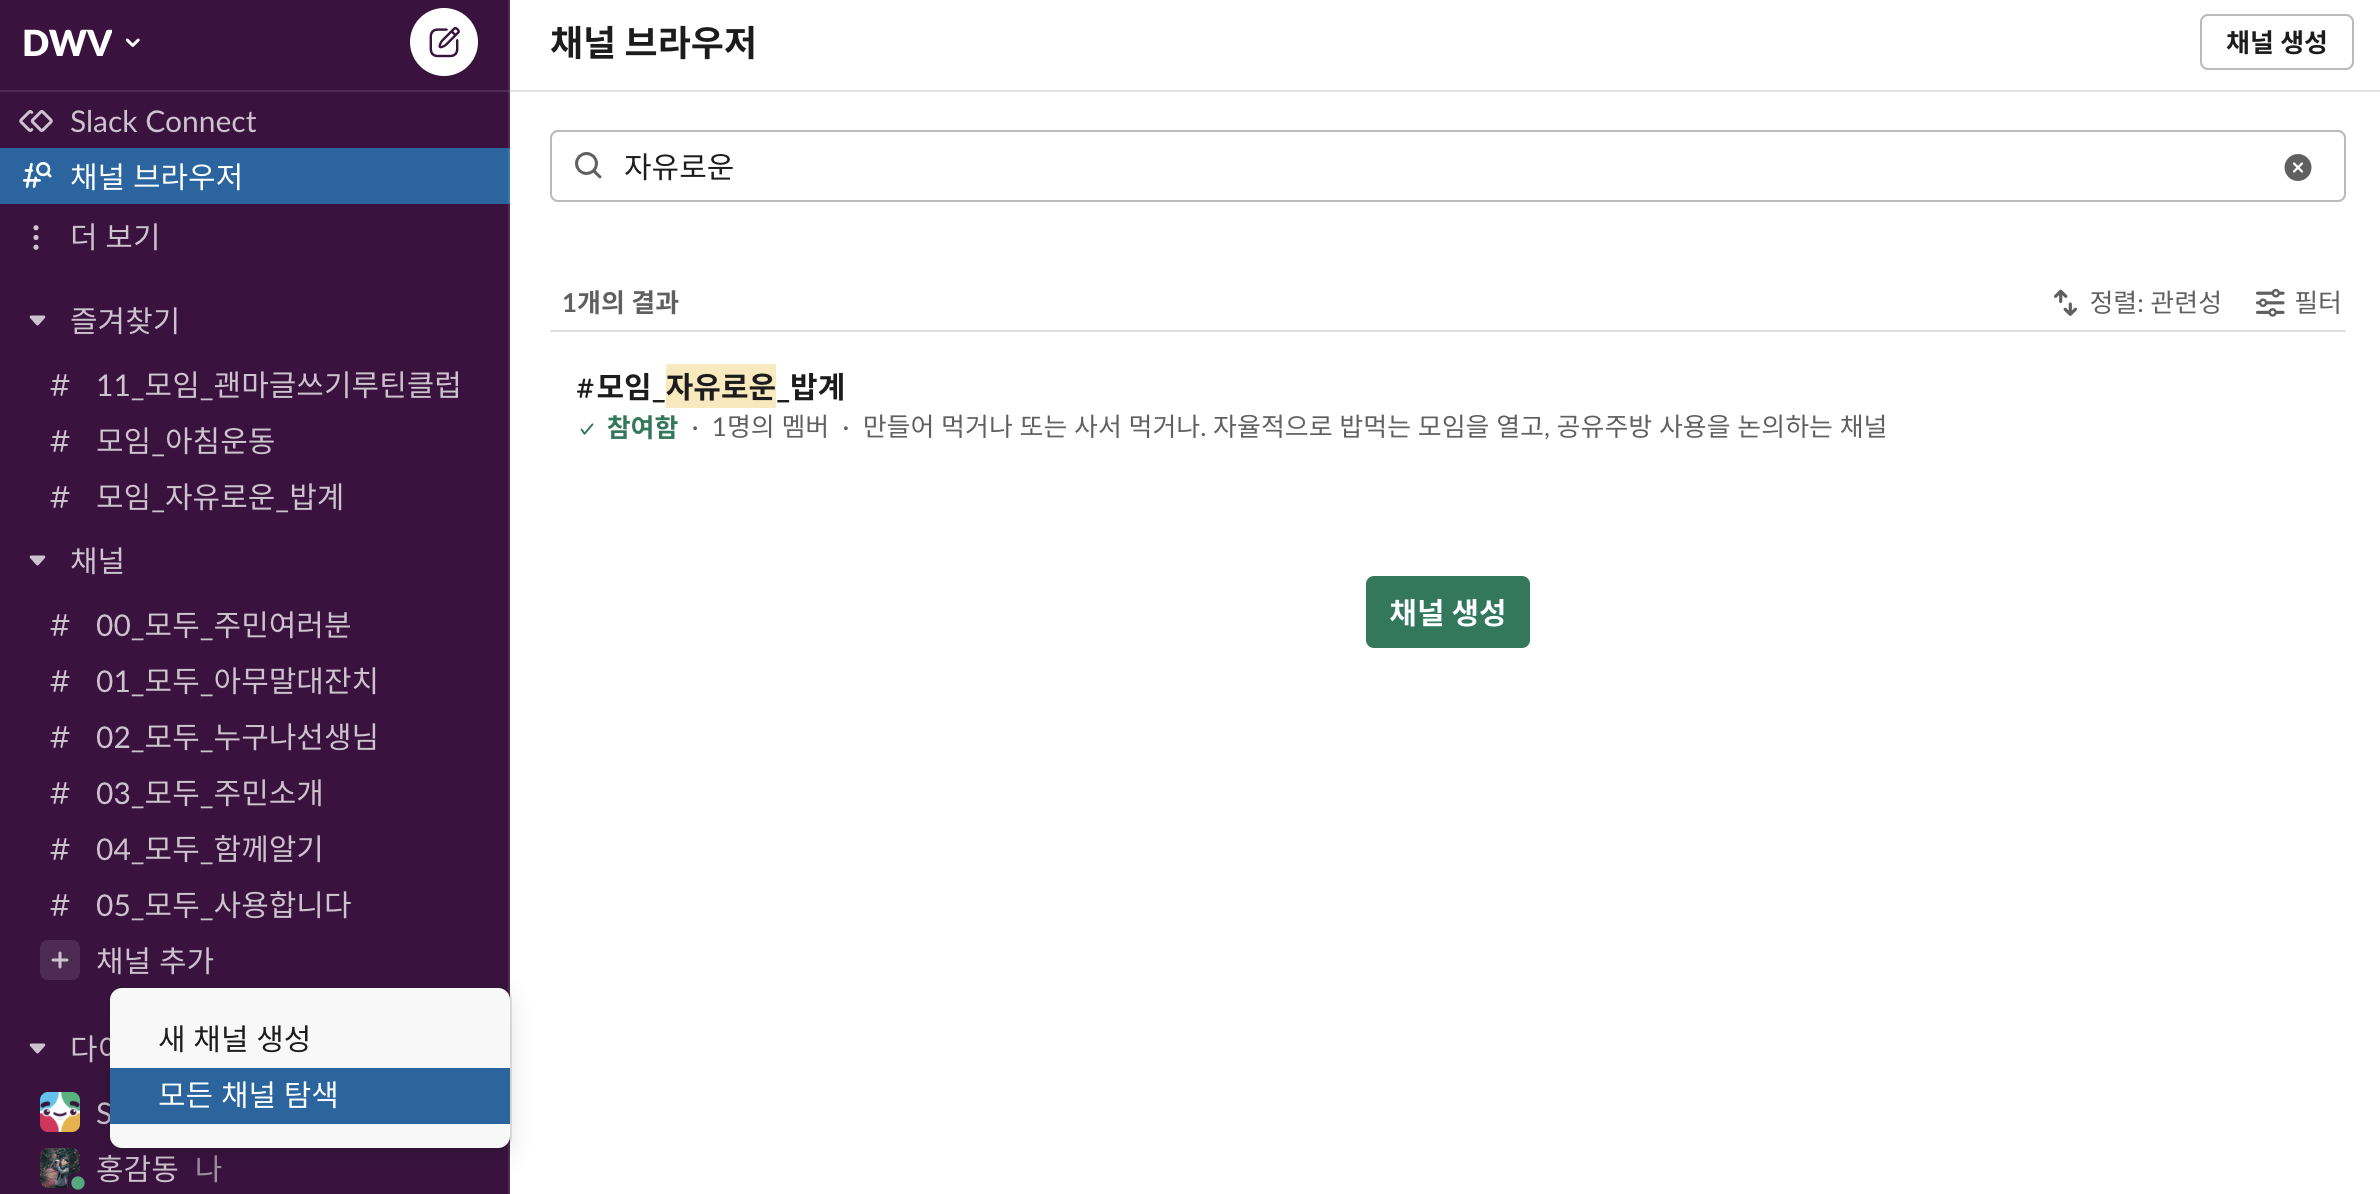
Task: Clear the search field with X icon
Action: point(2298,167)
